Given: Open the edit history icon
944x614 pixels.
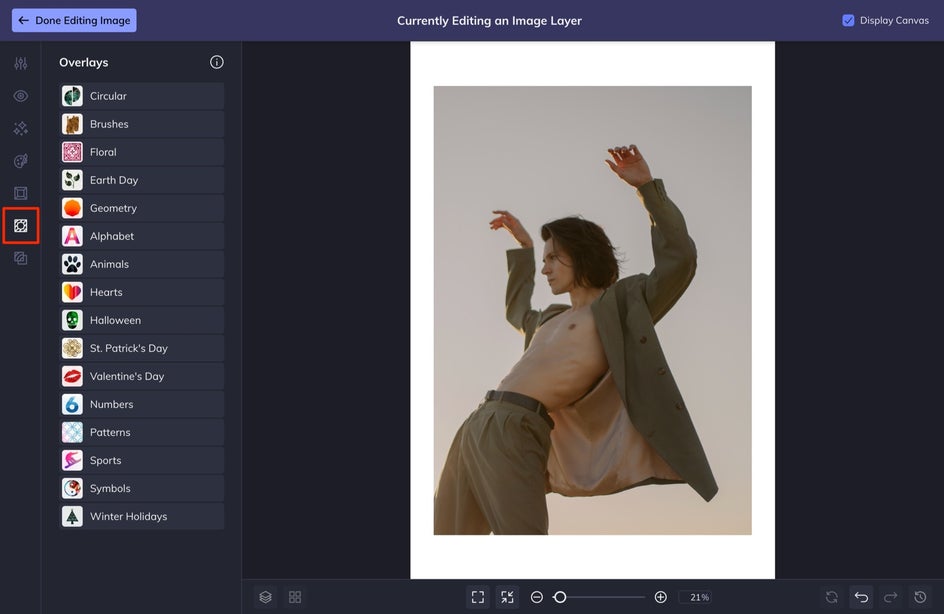Looking at the screenshot, I should pyautogui.click(x=920, y=597).
